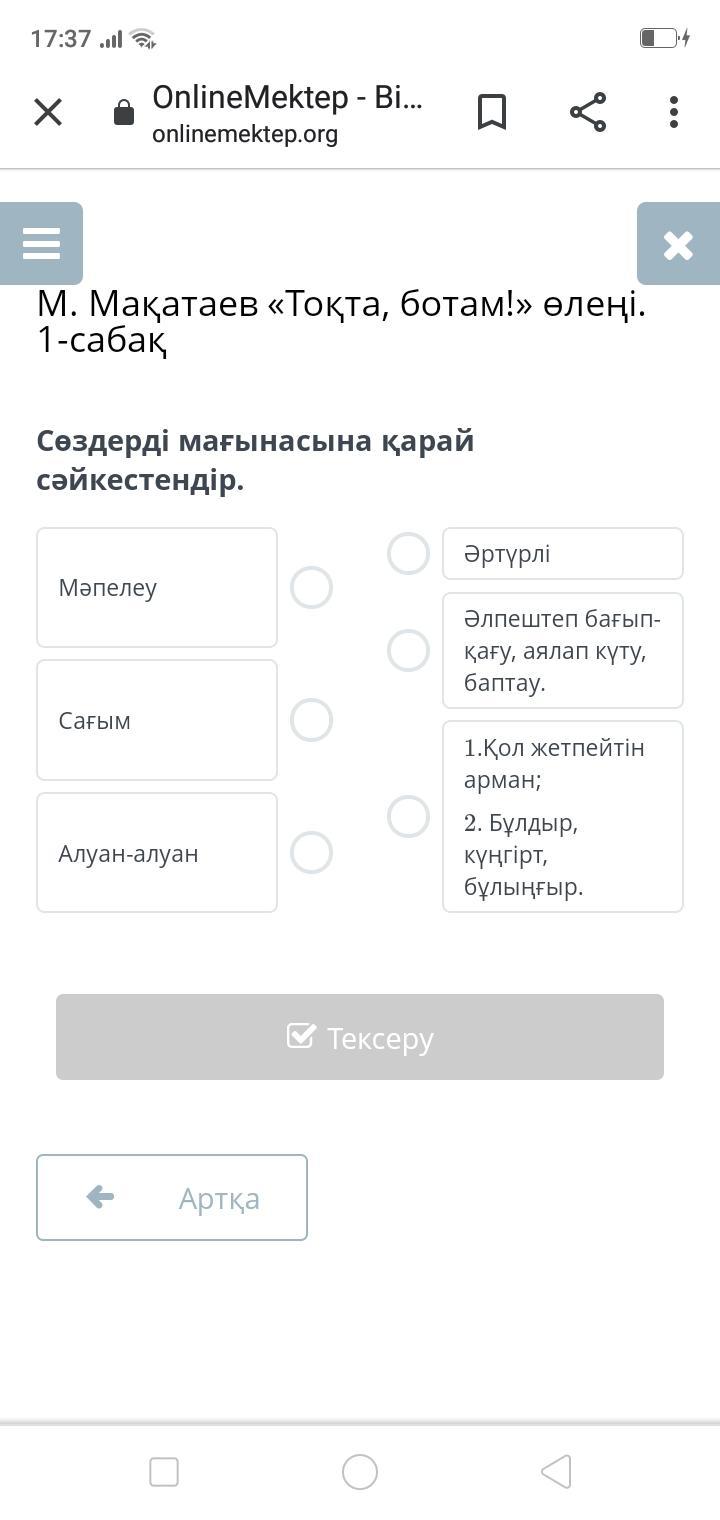This screenshot has width=720, height=1520.
Task: Open the hamburger menu icon
Action: pos(41,244)
